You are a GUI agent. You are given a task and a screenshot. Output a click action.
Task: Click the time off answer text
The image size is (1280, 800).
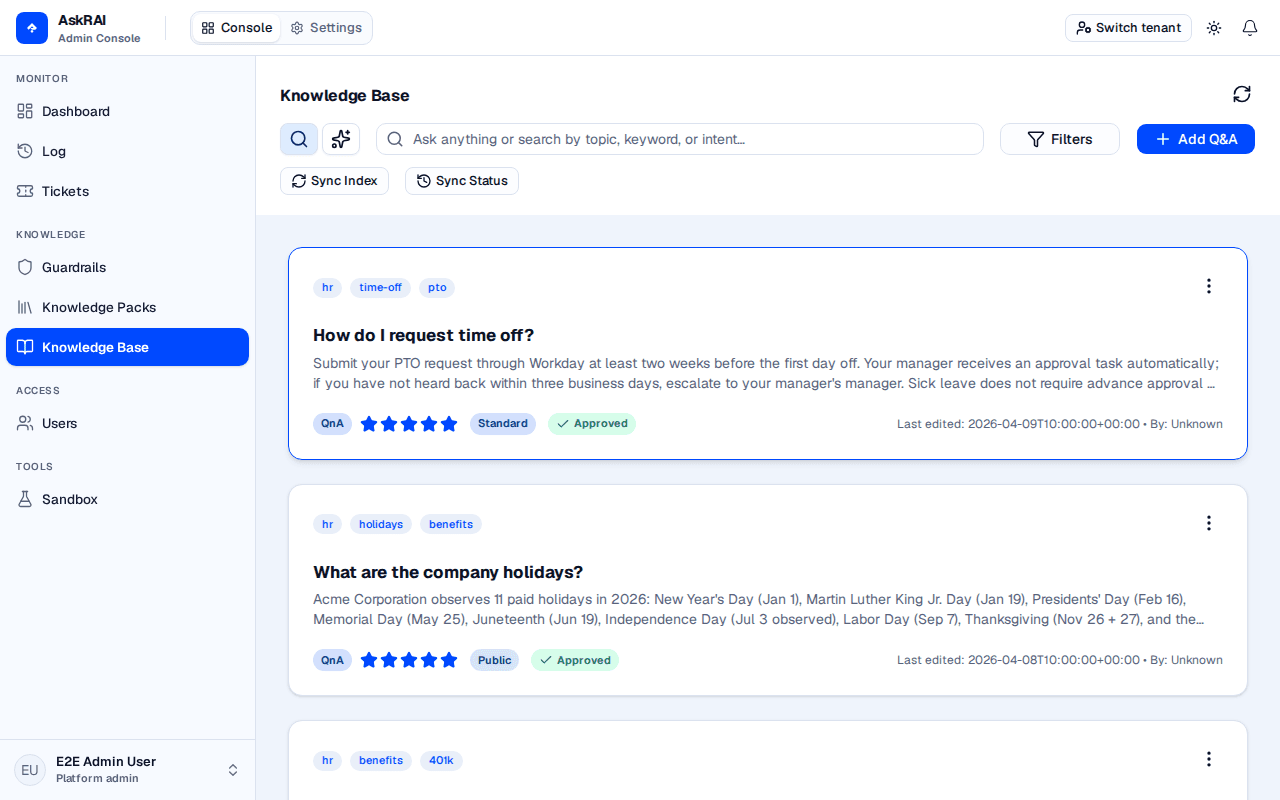[x=766, y=373]
